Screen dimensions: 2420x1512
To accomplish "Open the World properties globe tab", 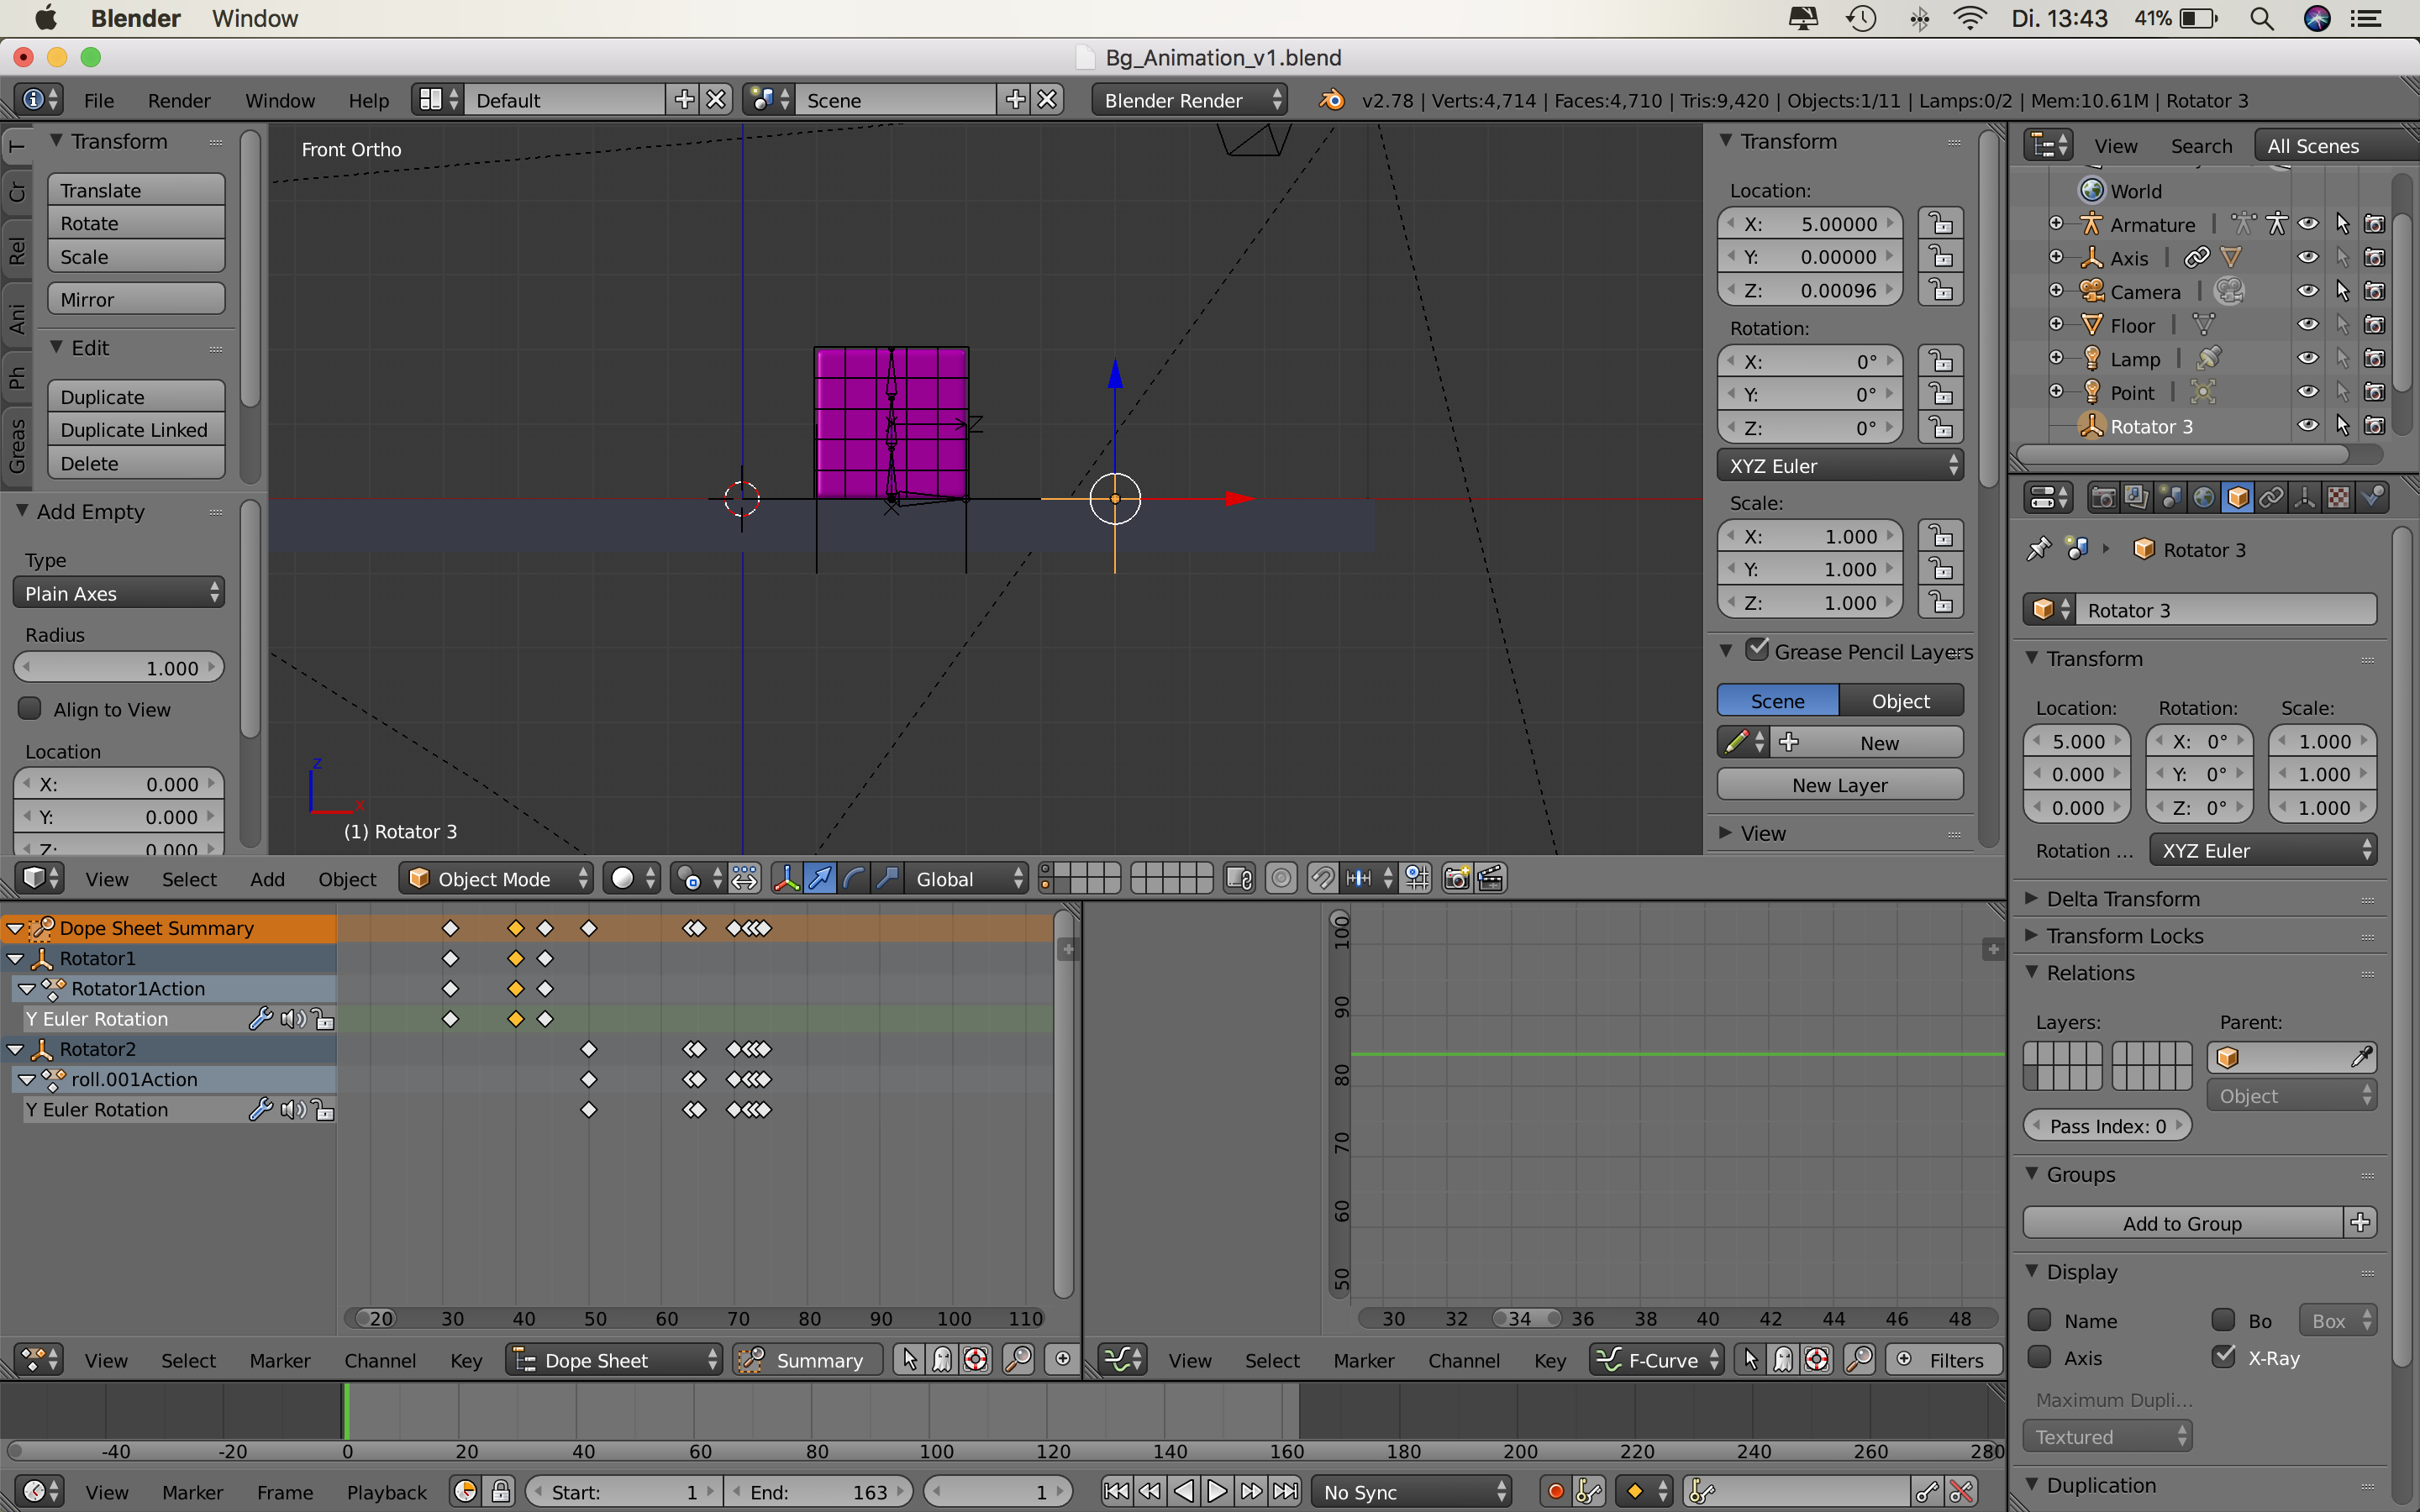I will pyautogui.click(x=2204, y=497).
